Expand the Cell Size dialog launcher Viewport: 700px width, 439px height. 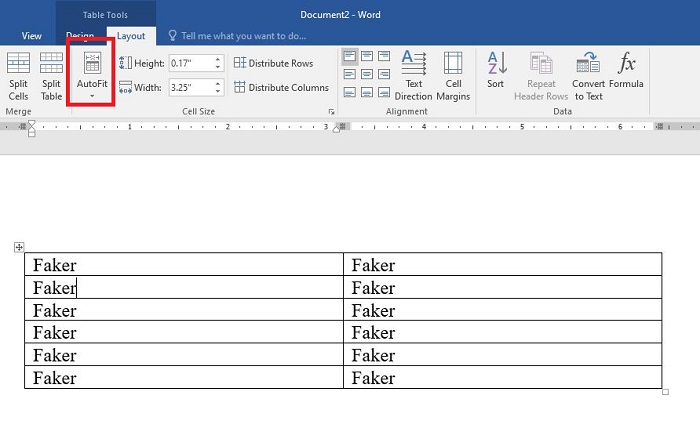331,112
